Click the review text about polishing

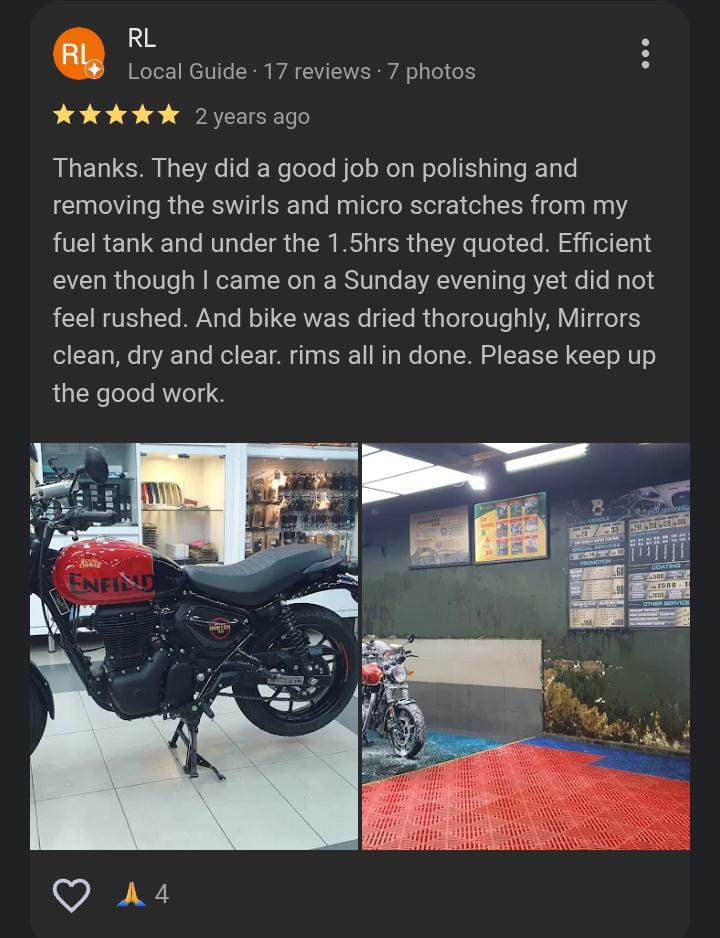354,280
